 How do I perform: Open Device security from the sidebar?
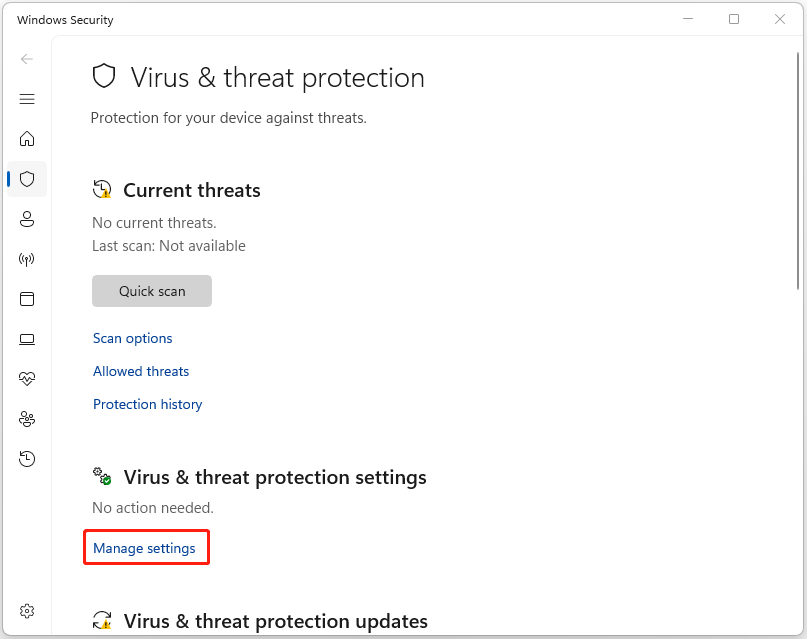[x=27, y=339]
